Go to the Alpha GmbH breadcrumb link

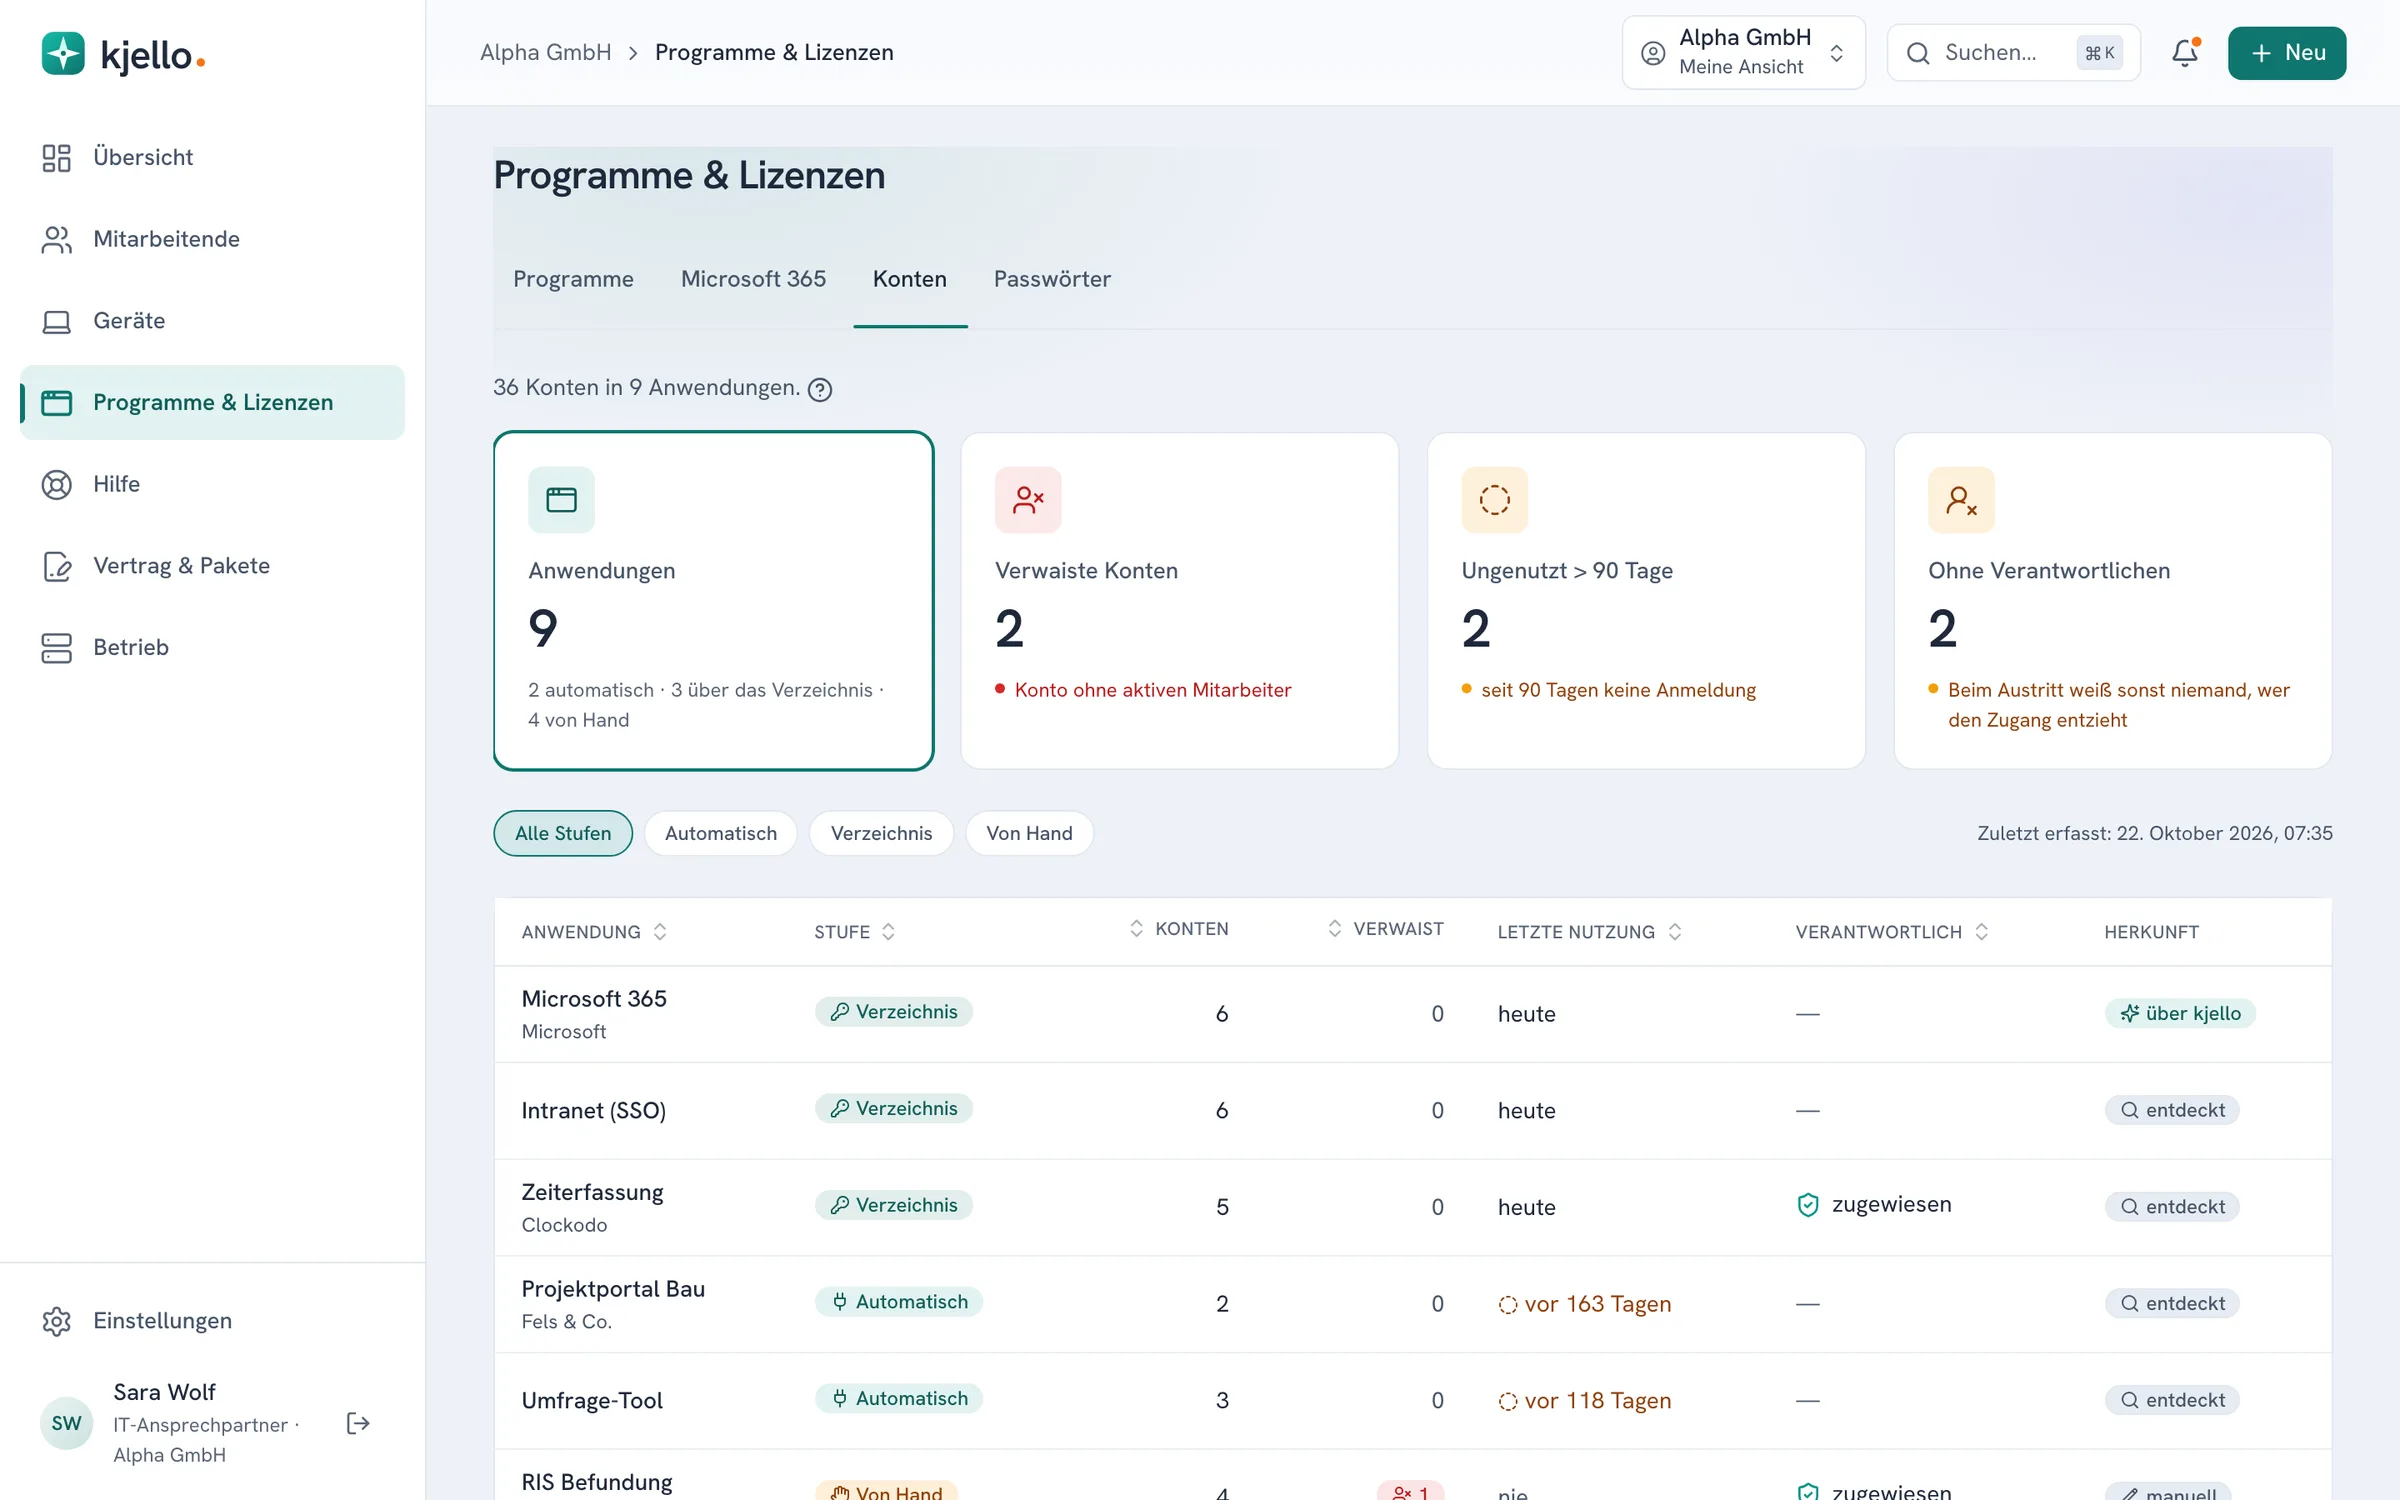coord(545,53)
